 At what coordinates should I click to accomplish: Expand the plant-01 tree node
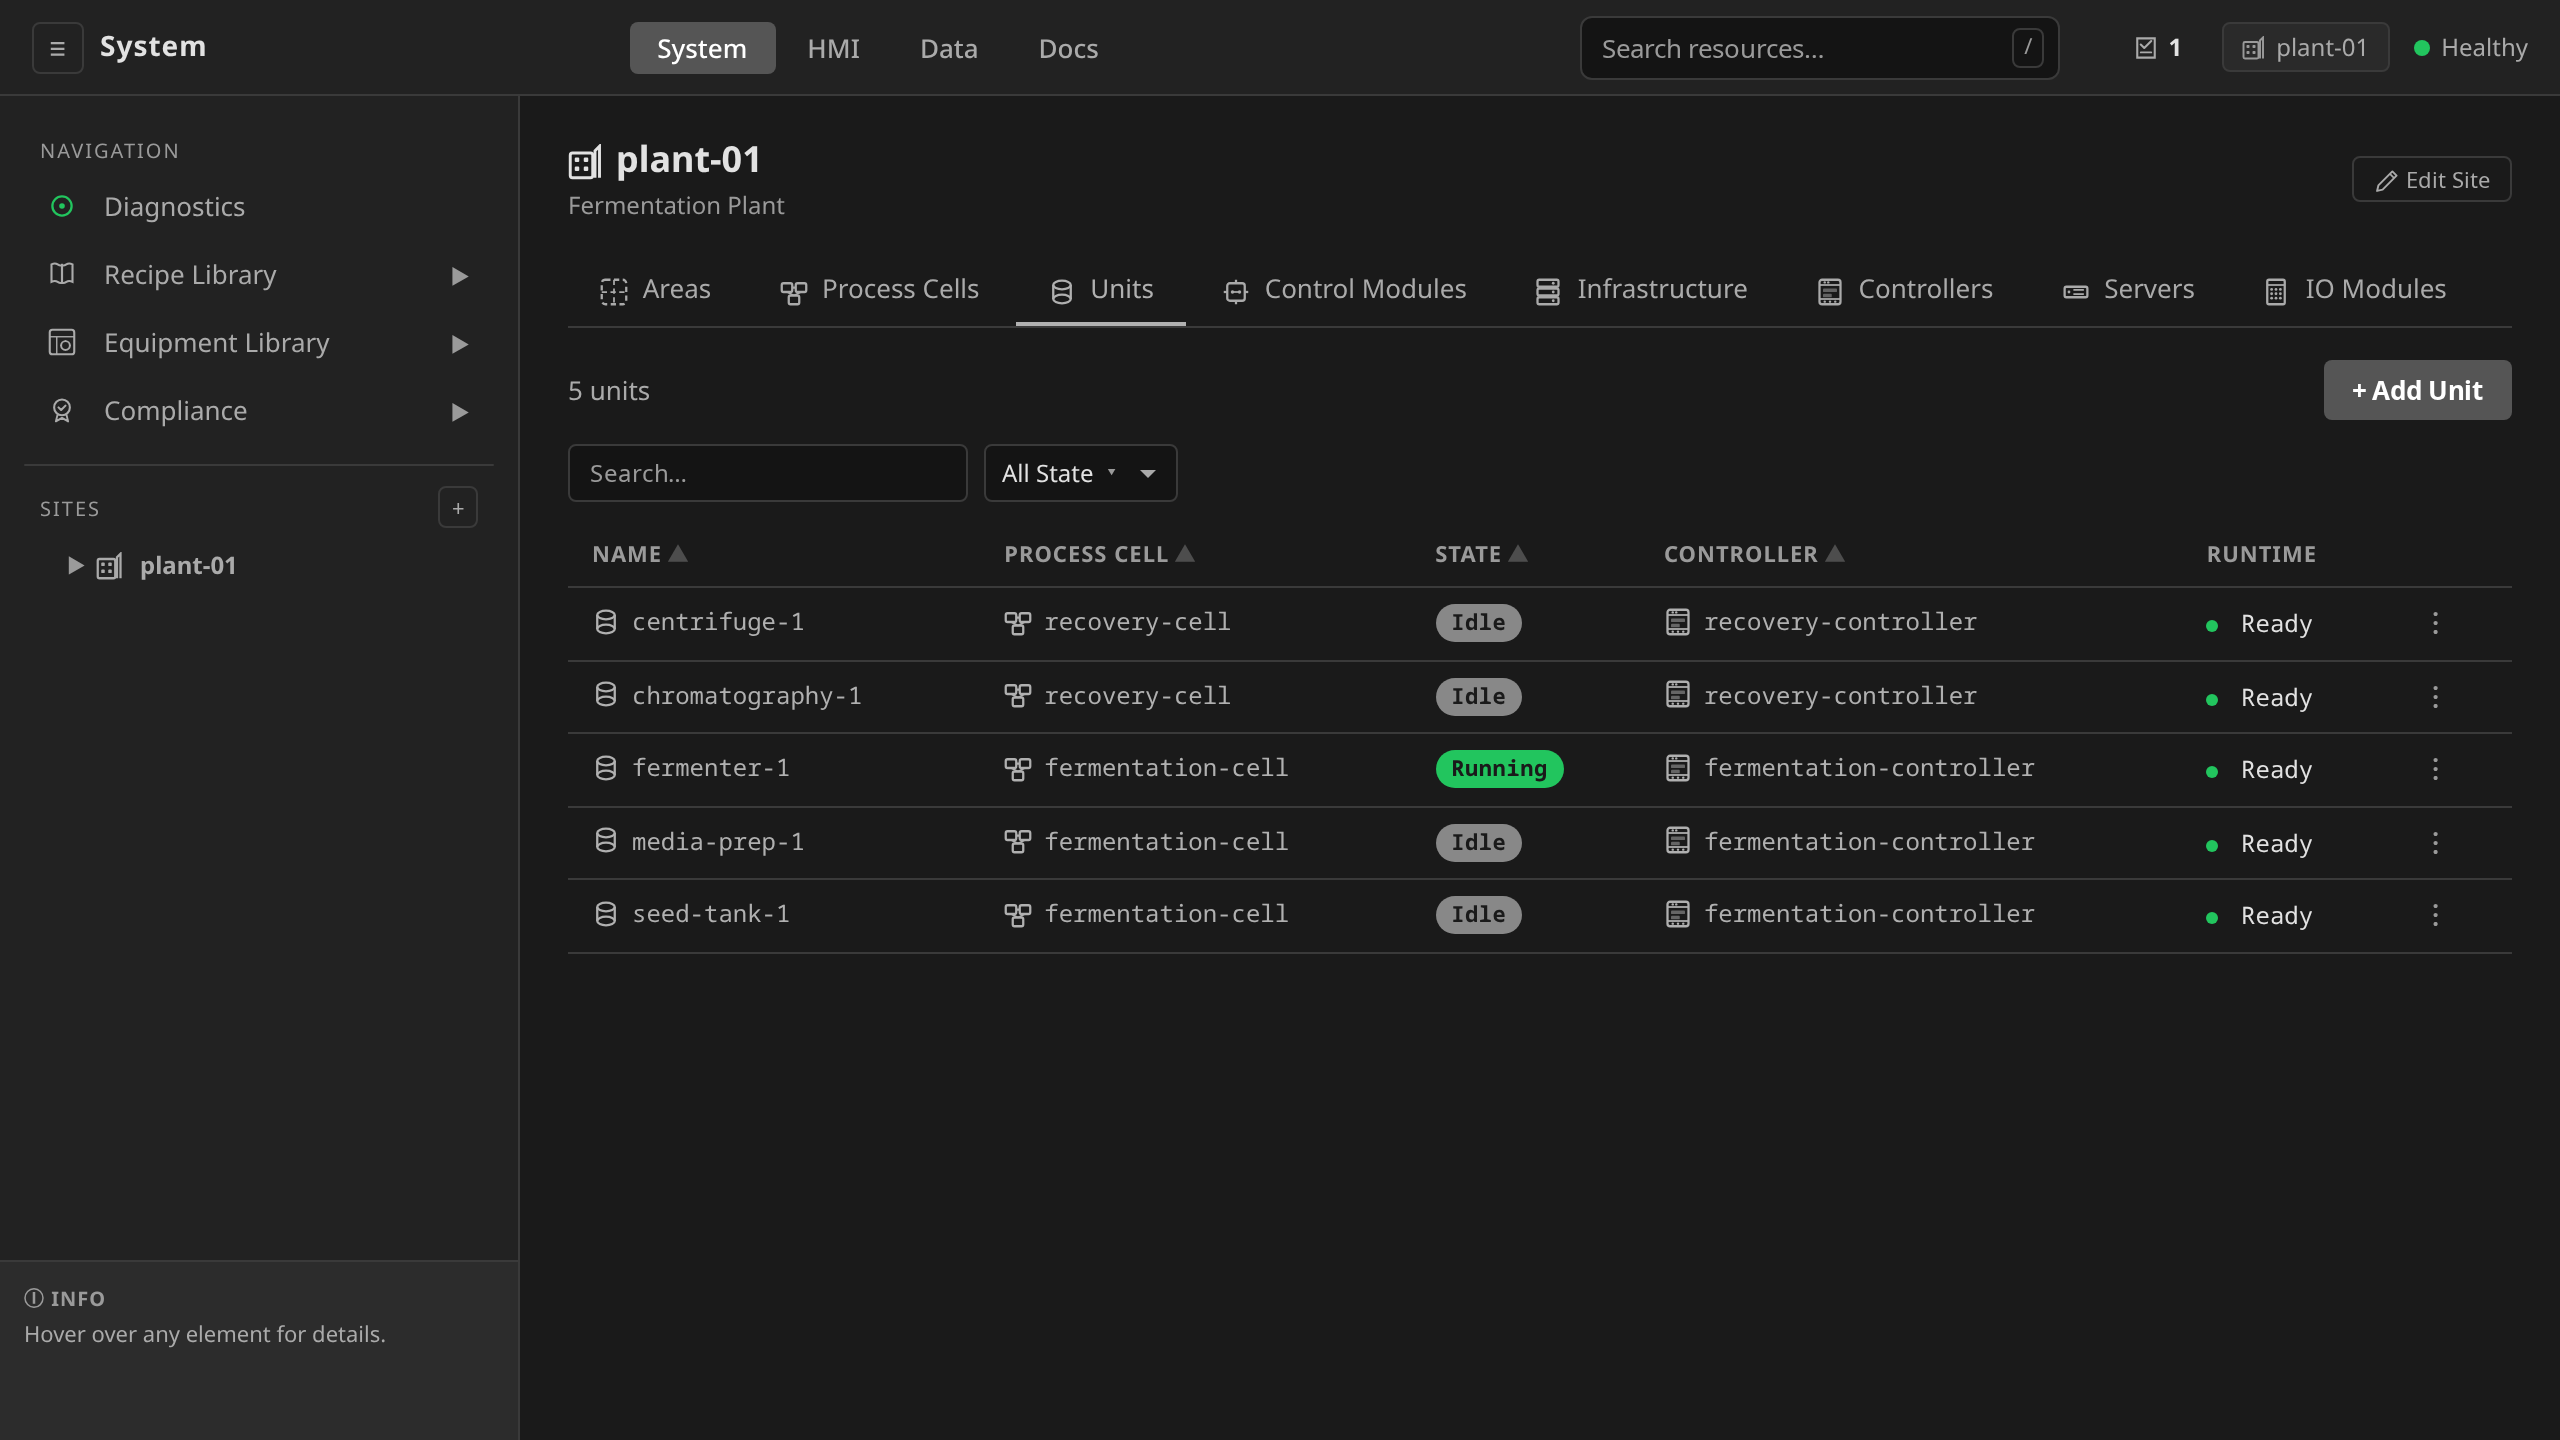point(75,565)
